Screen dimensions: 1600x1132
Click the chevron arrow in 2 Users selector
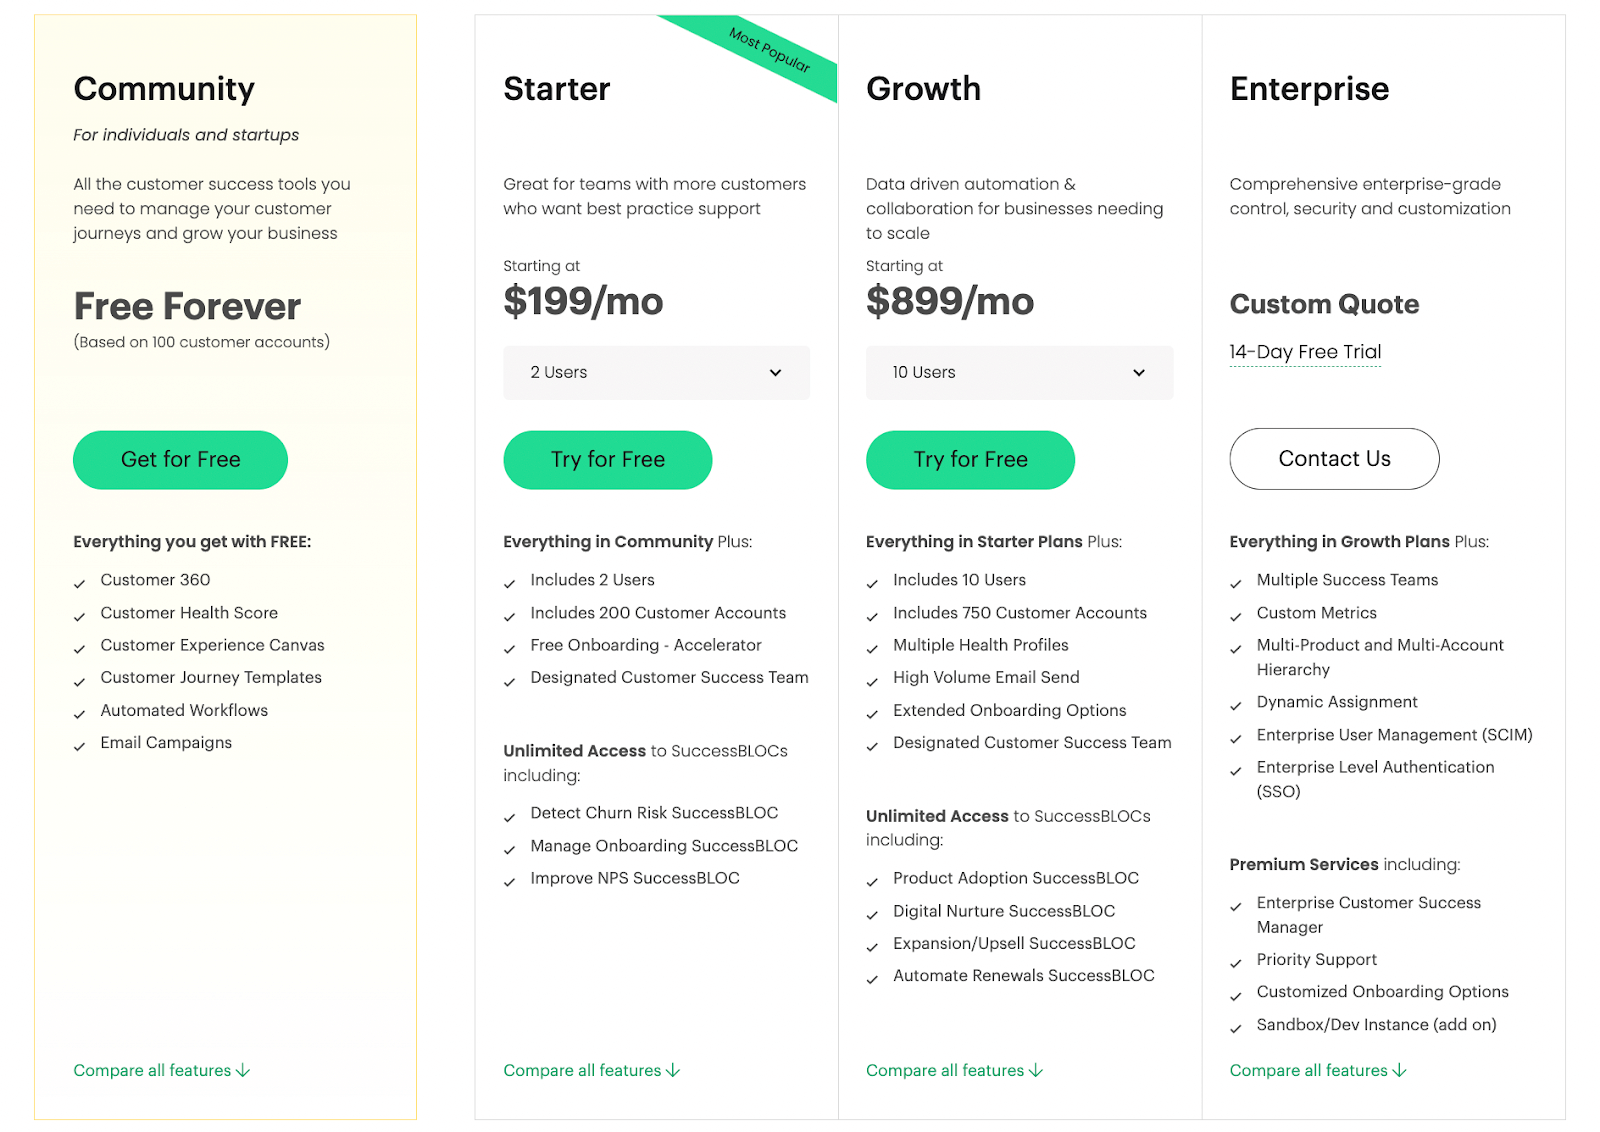775,373
